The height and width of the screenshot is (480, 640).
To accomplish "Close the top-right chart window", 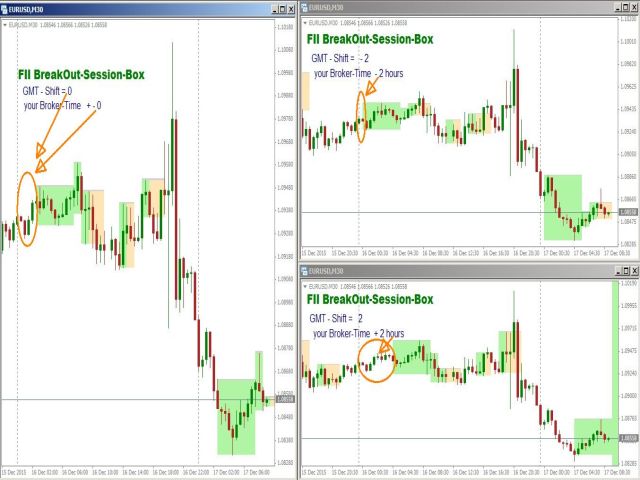I will [634, 7].
